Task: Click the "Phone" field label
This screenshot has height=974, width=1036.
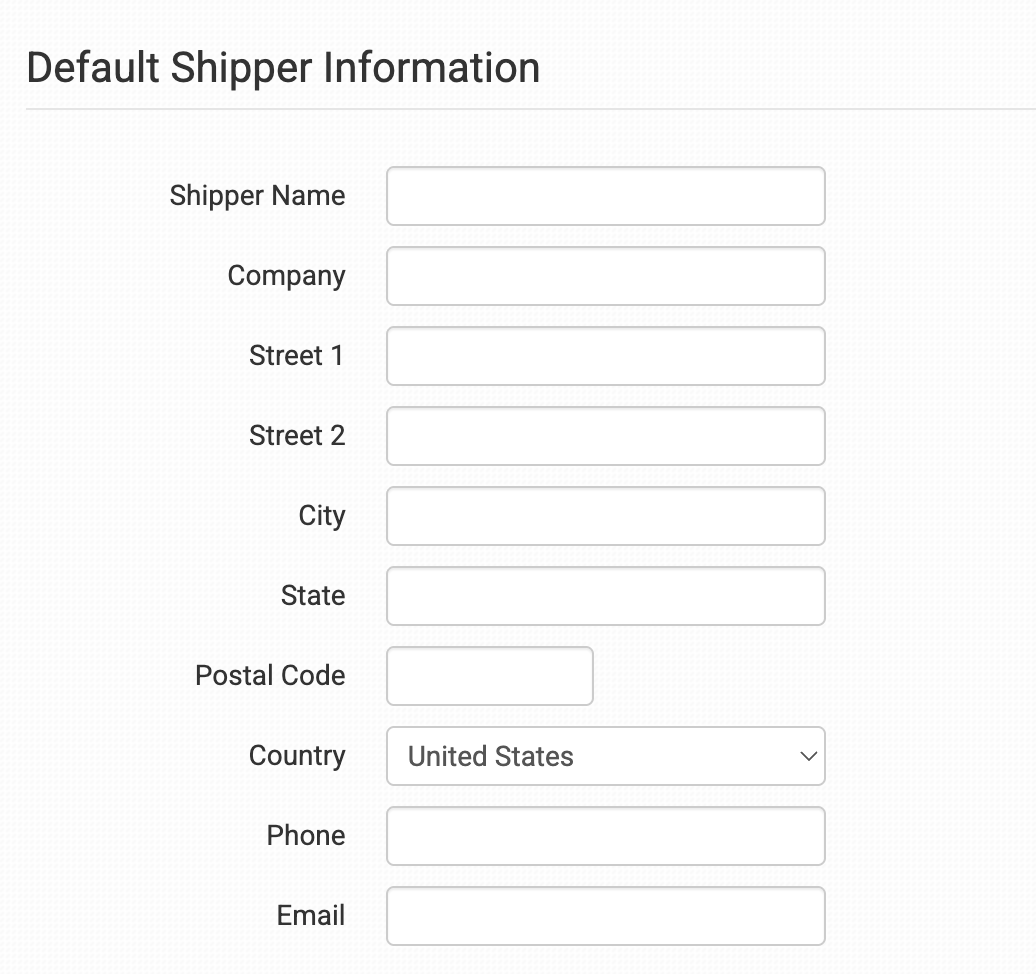Action: [305, 836]
